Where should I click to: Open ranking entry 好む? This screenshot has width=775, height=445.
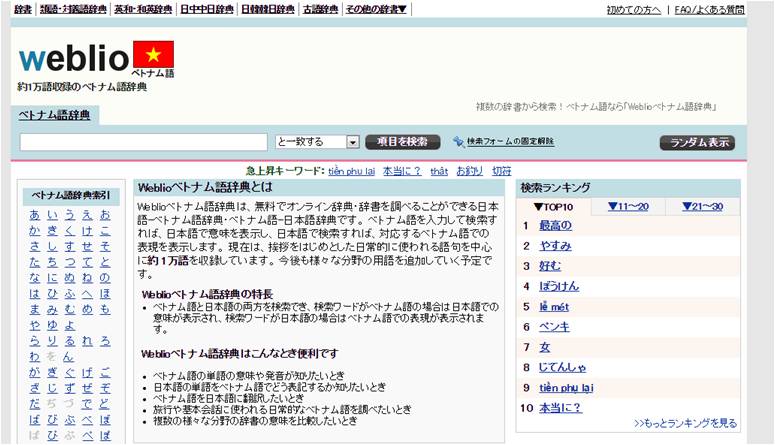pyautogui.click(x=550, y=266)
